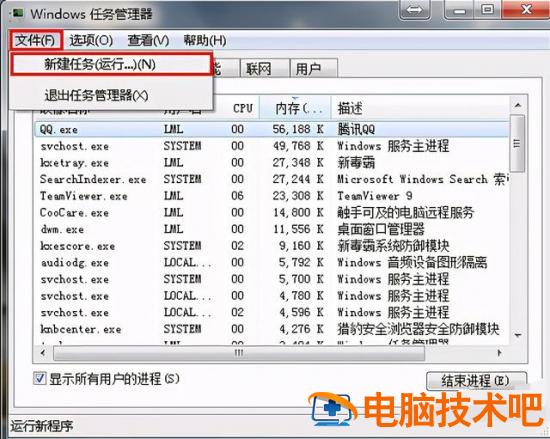
Task: Select the SearchIndexer.exe process
Action: [x=271, y=179]
